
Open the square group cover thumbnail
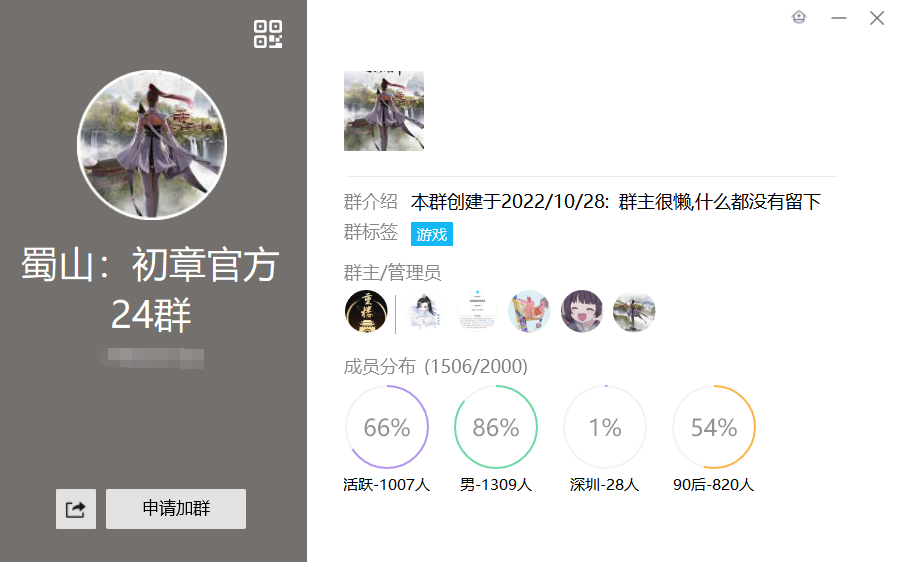pos(384,111)
